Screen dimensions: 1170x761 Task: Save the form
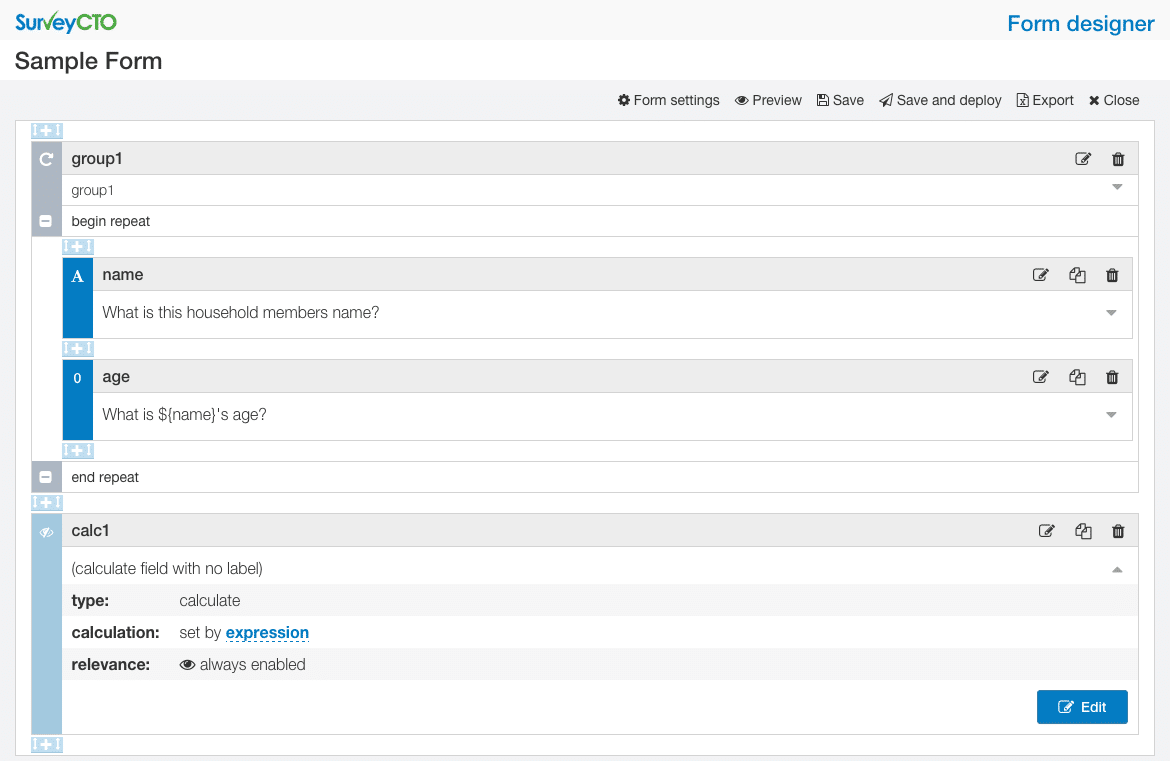tap(840, 100)
